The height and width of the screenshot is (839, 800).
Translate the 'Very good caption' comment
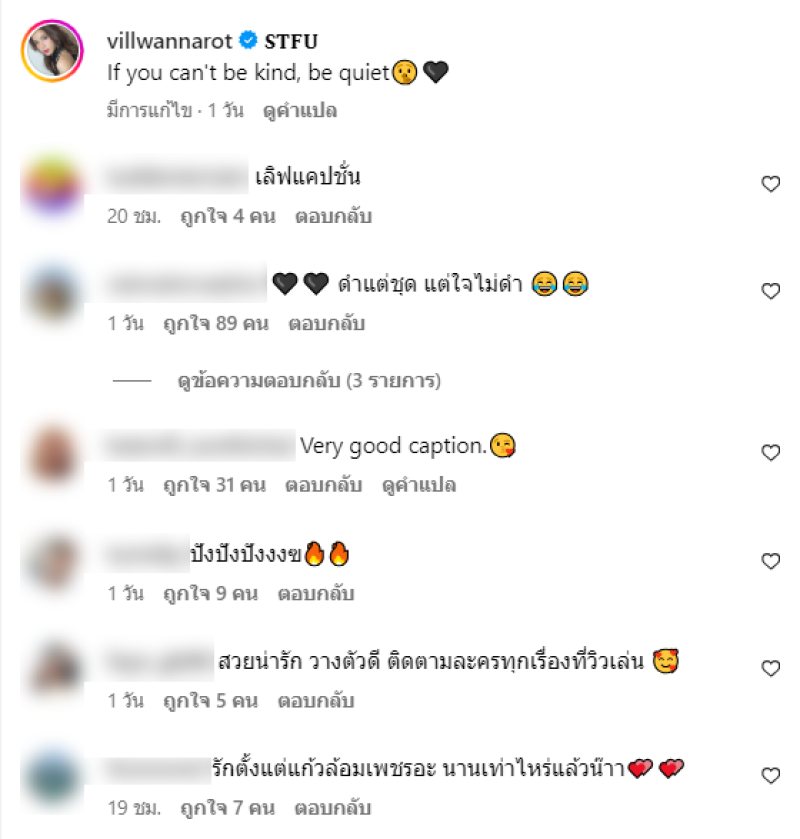pyautogui.click(x=419, y=485)
